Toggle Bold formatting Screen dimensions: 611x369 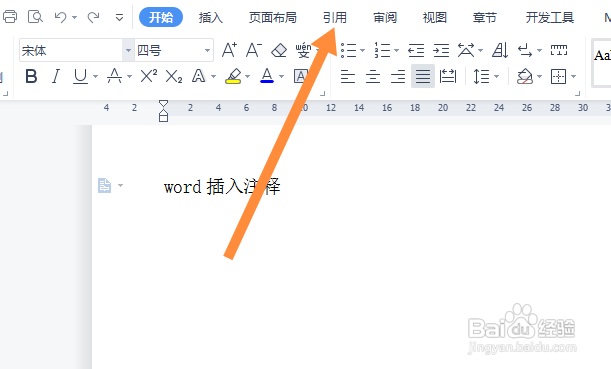31,76
